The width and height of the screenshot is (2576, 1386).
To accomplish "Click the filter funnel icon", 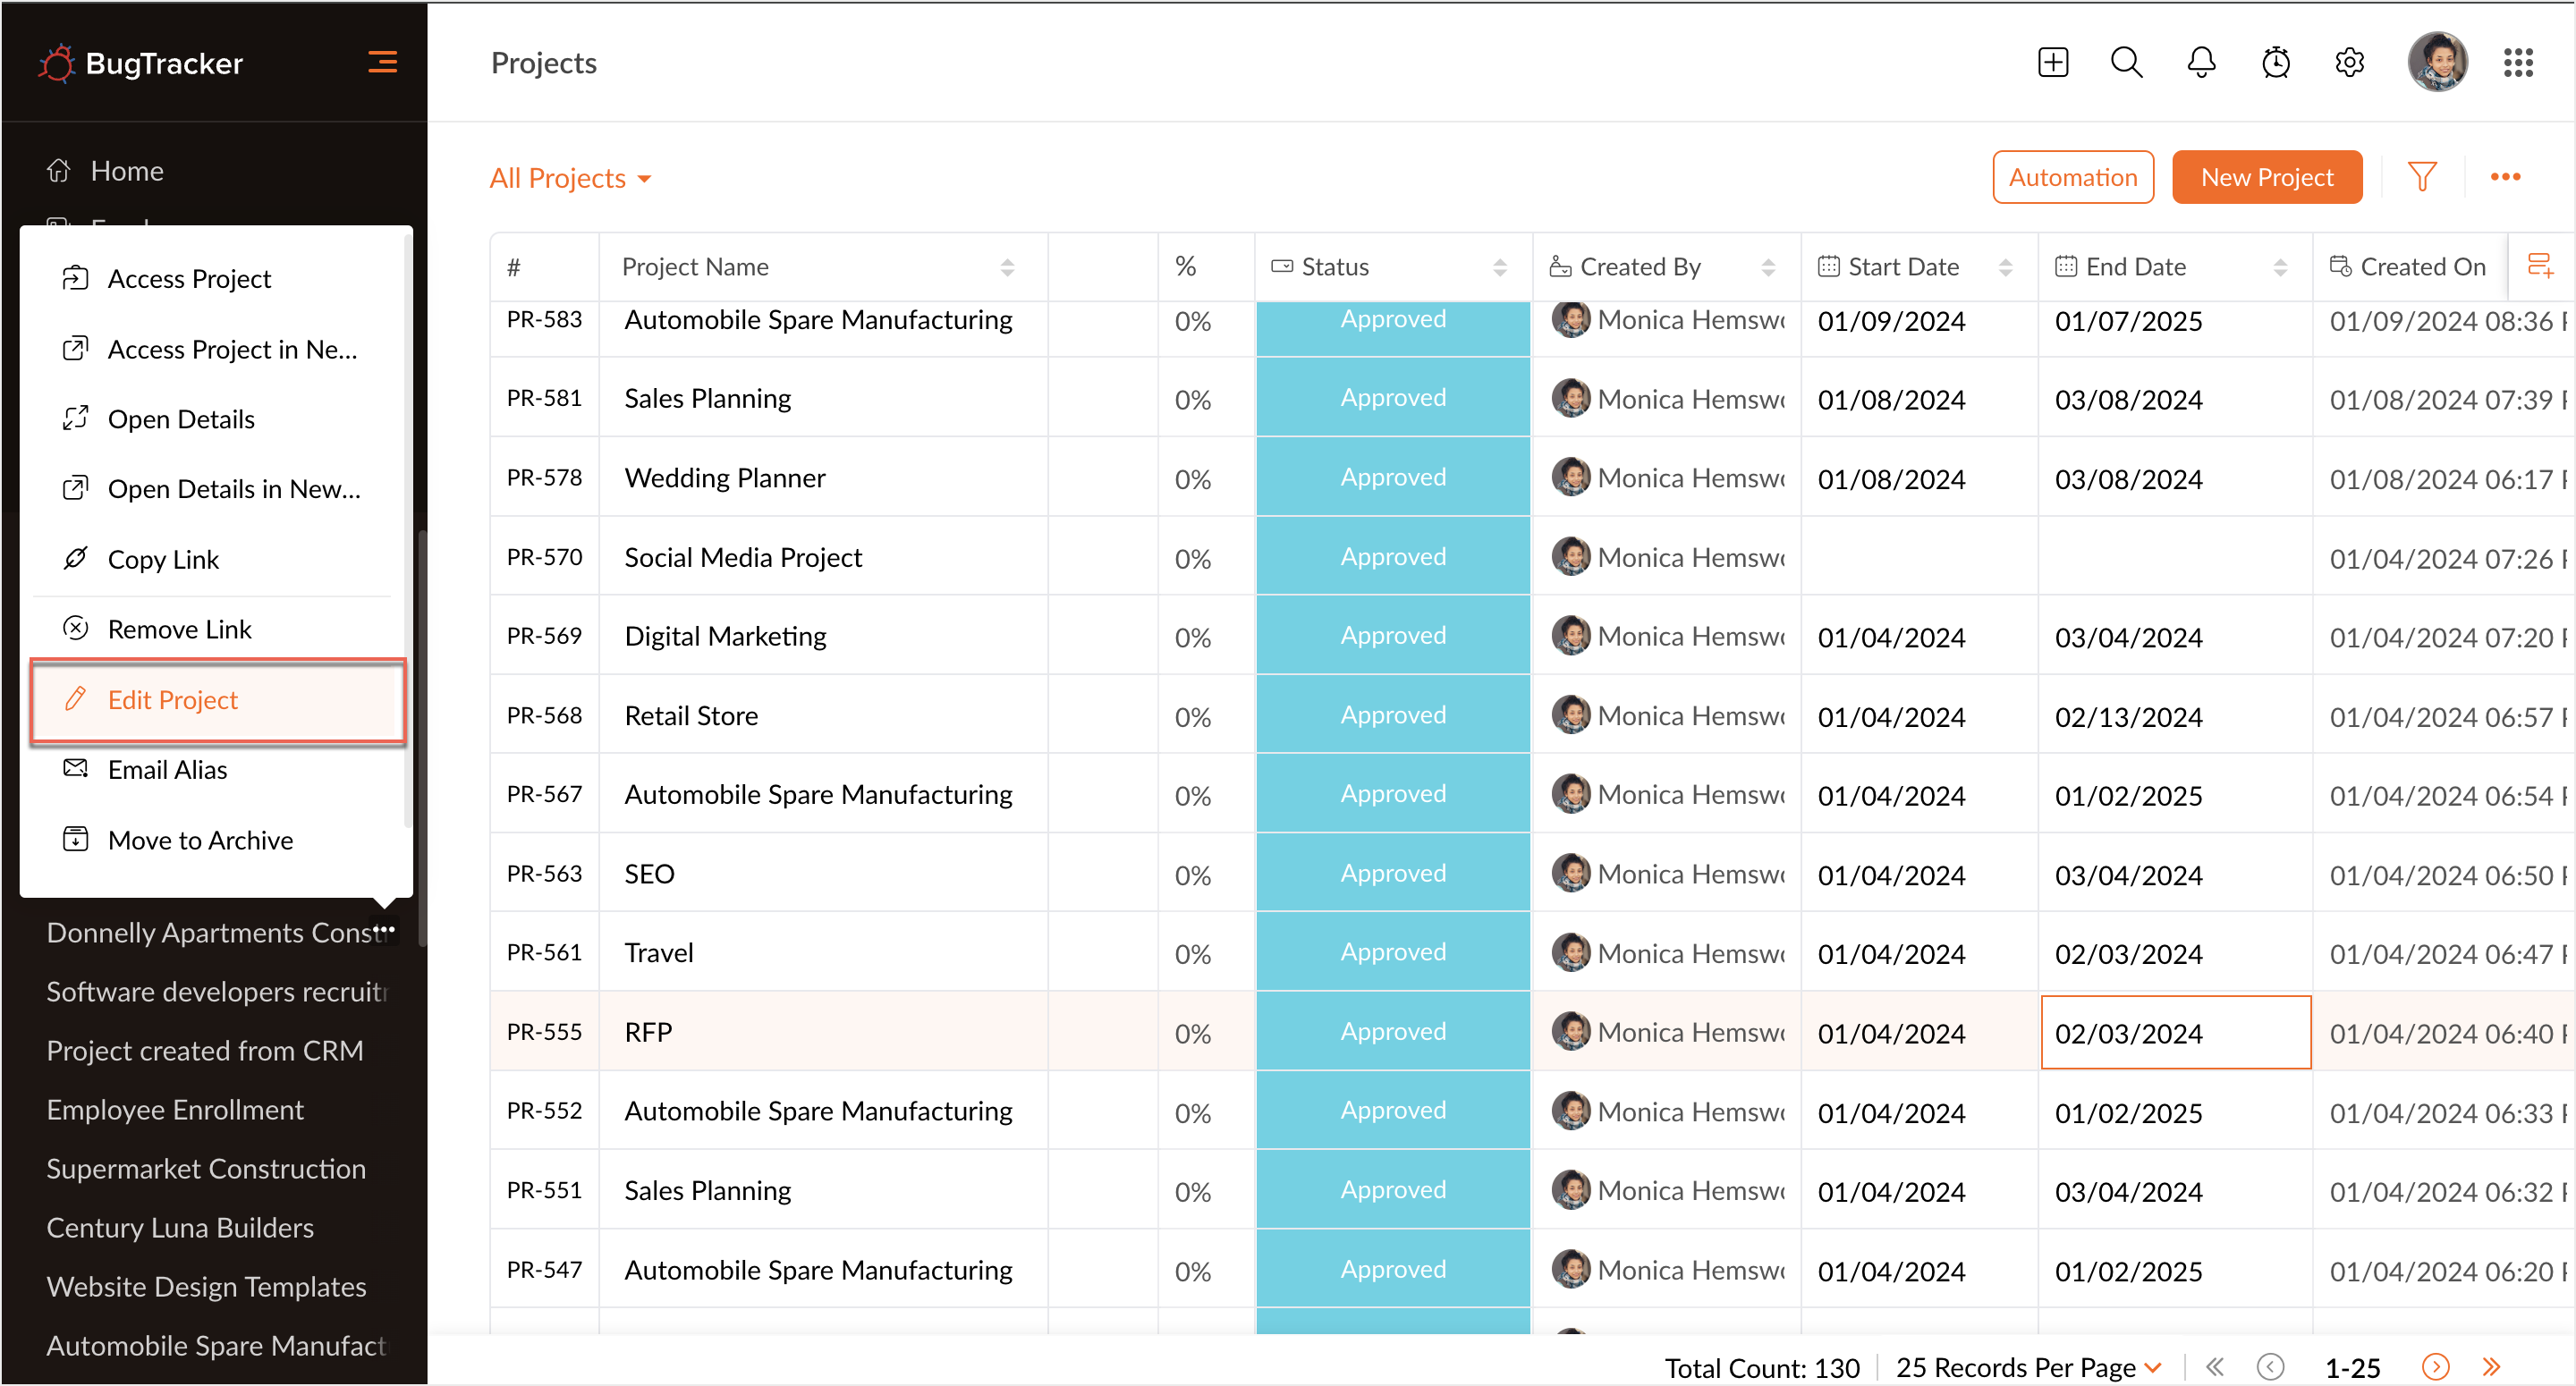I will click(2421, 177).
